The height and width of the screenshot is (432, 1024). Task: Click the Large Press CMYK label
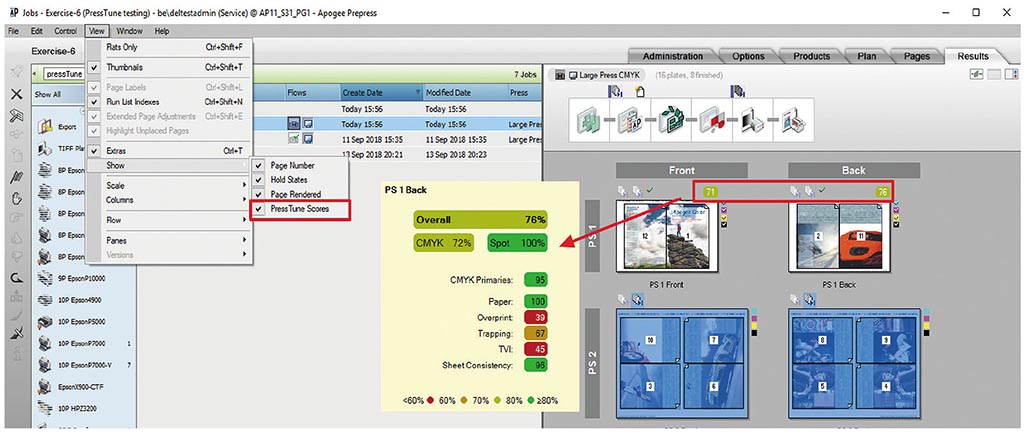pyautogui.click(x=608, y=75)
